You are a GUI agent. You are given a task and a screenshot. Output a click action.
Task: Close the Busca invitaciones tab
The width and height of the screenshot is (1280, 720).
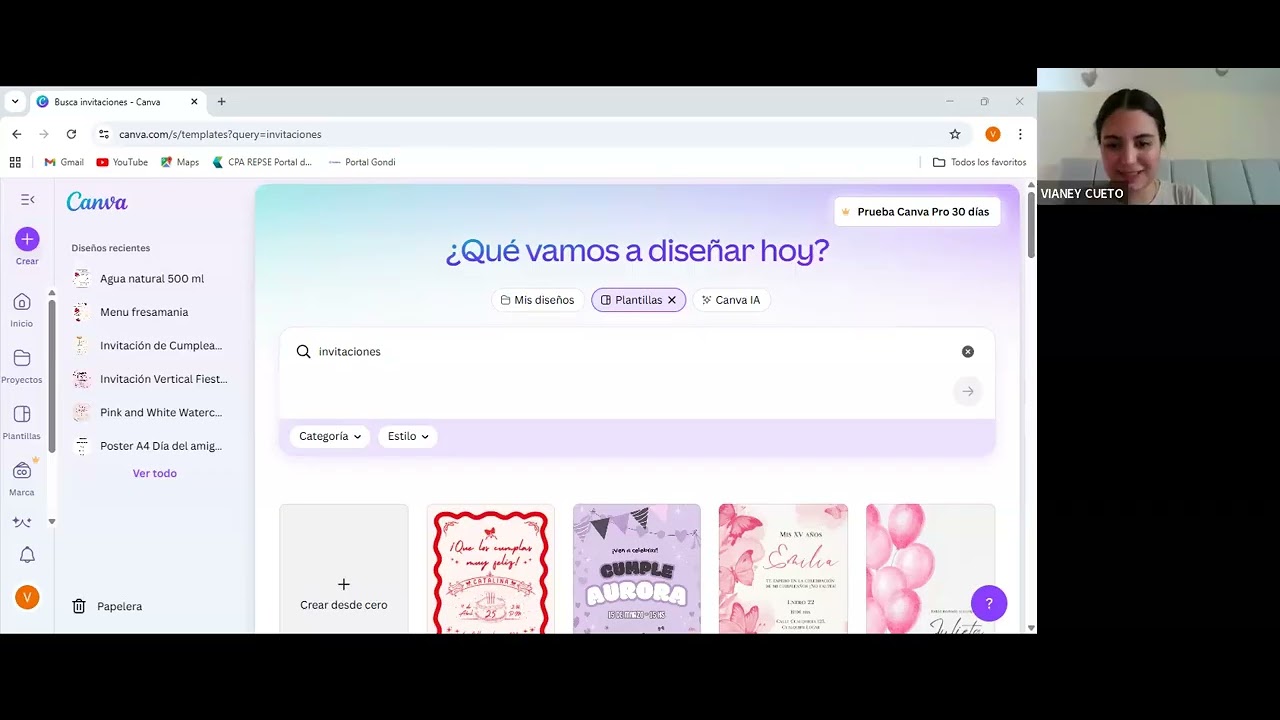coord(194,101)
